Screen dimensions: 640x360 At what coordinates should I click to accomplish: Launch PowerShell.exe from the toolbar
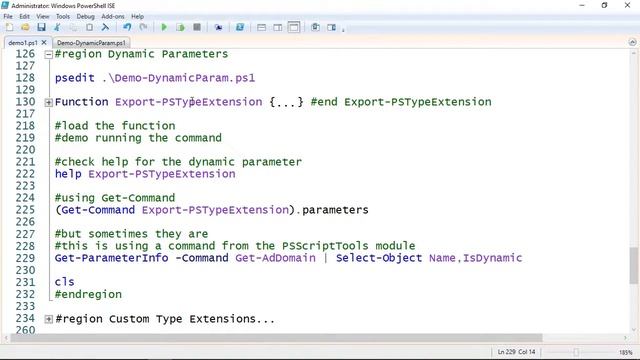(x=240, y=27)
